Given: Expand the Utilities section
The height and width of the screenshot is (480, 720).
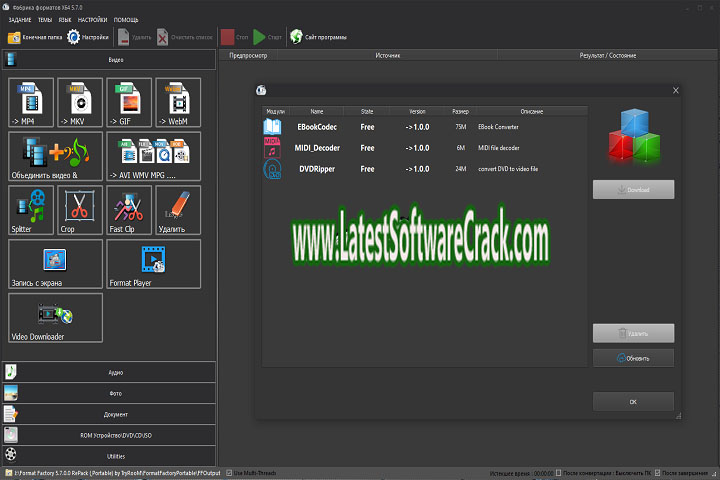Looking at the screenshot, I should (109, 456).
